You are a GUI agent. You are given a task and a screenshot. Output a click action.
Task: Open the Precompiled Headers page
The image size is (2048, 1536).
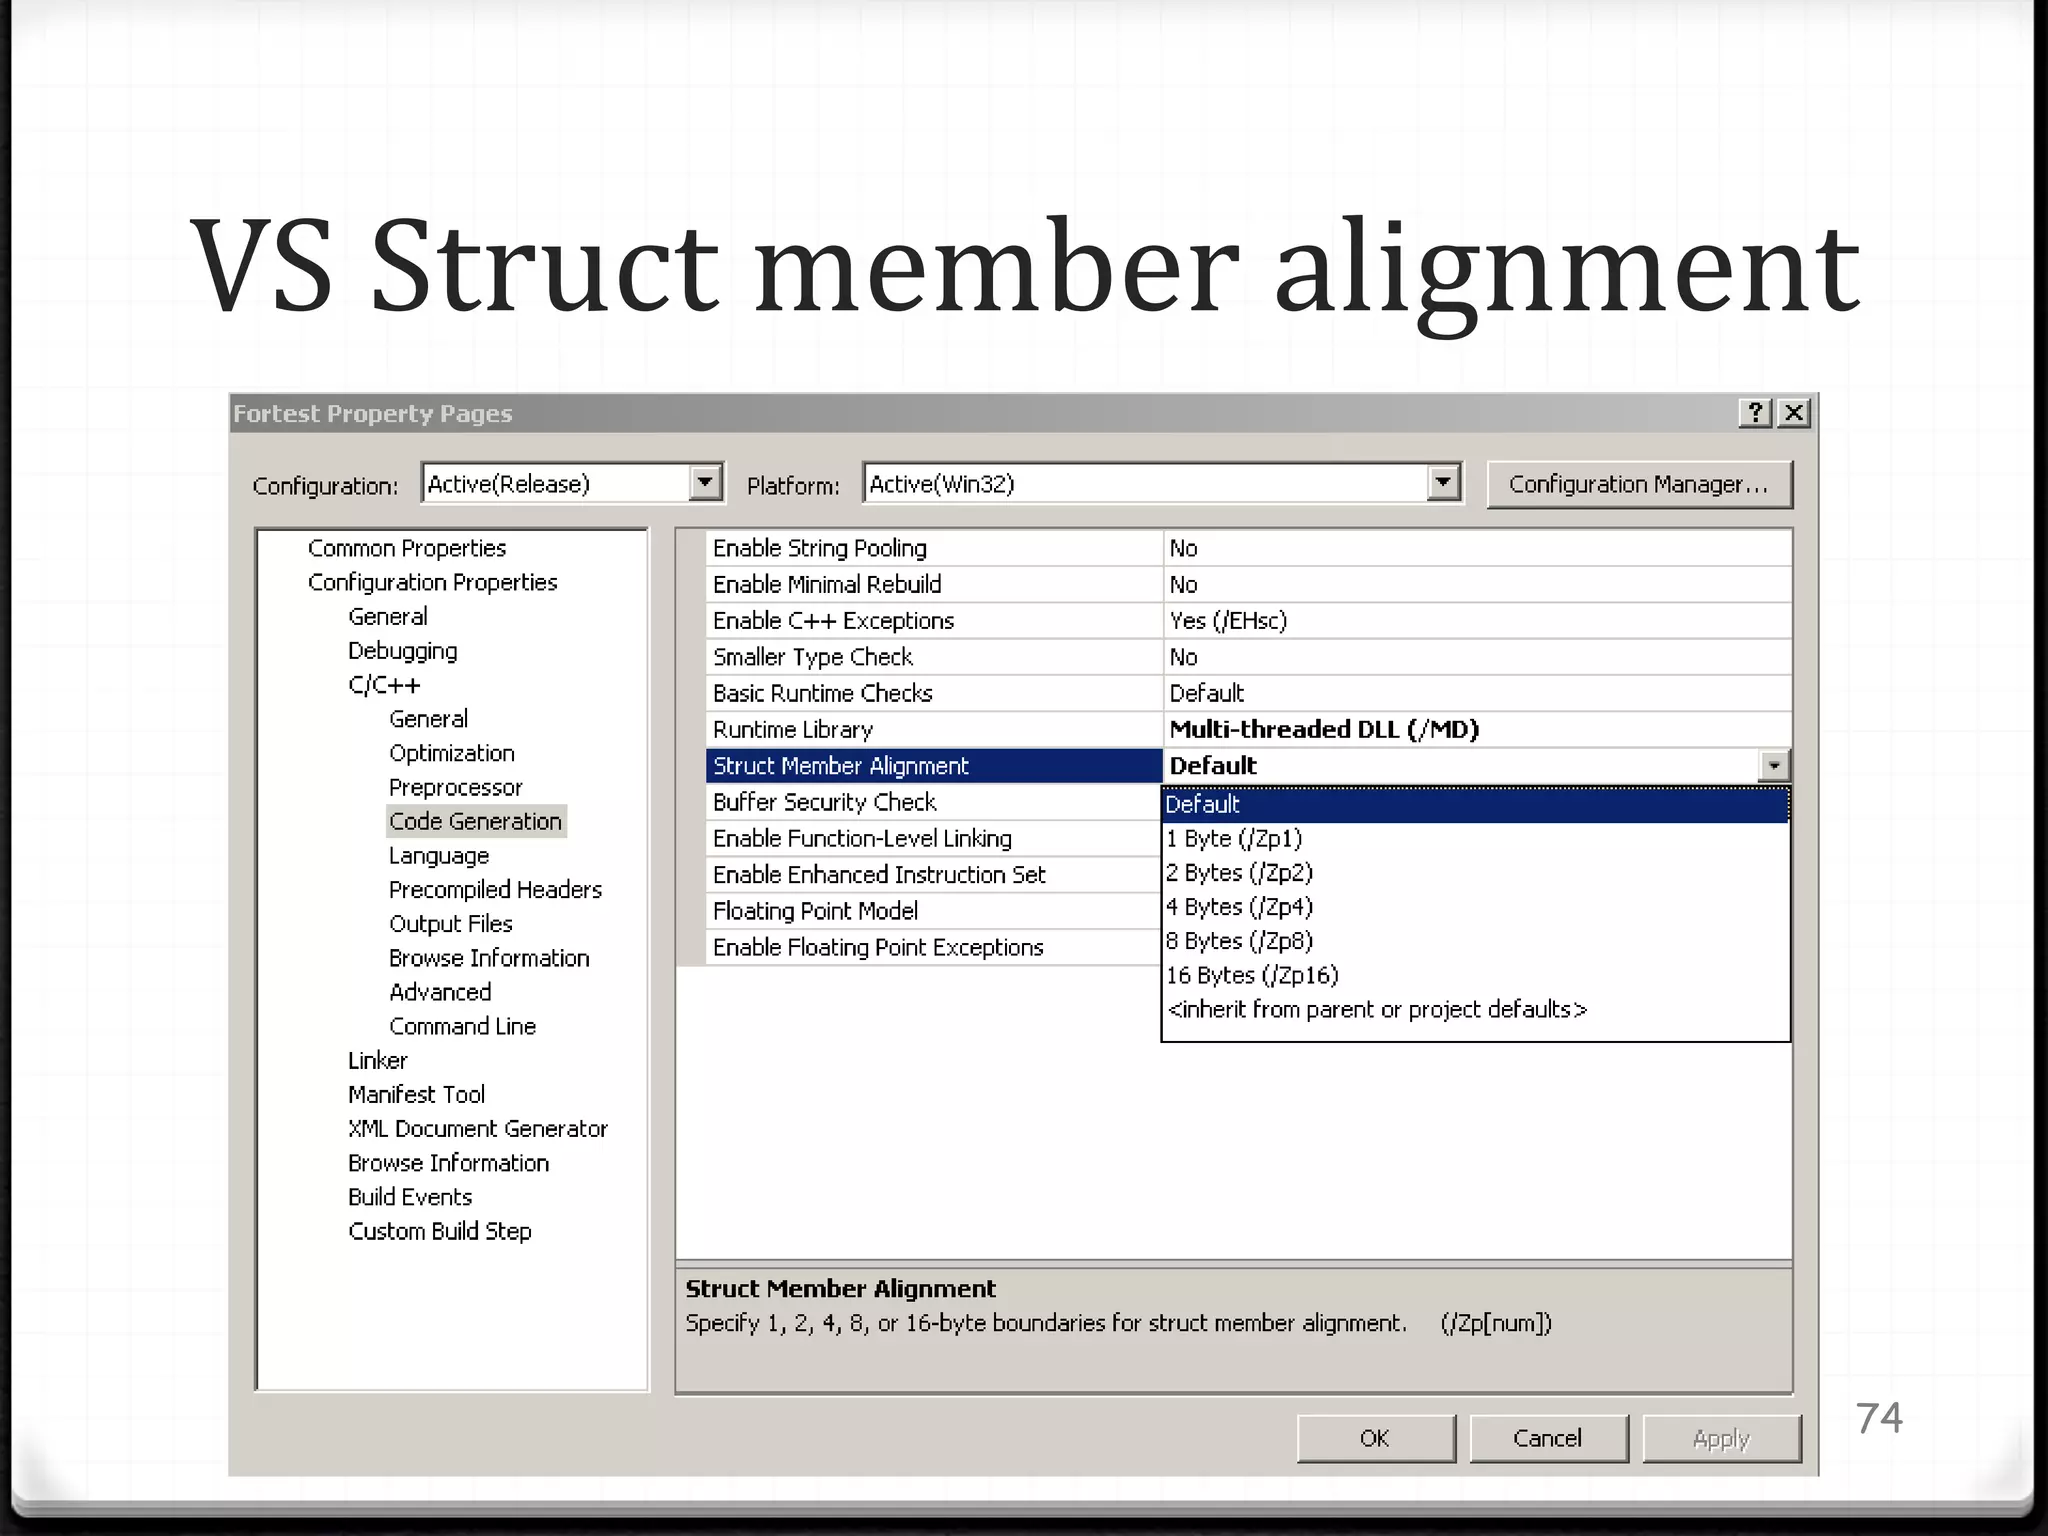(x=495, y=890)
